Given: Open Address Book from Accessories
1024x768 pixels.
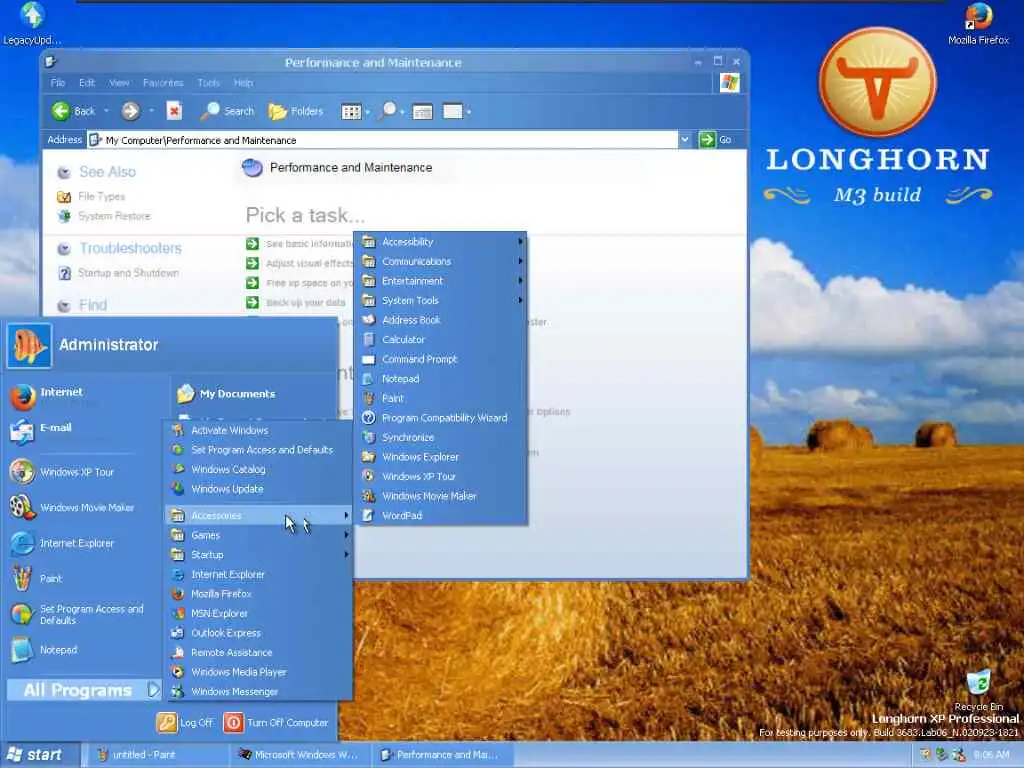Looking at the screenshot, I should 441,320.
